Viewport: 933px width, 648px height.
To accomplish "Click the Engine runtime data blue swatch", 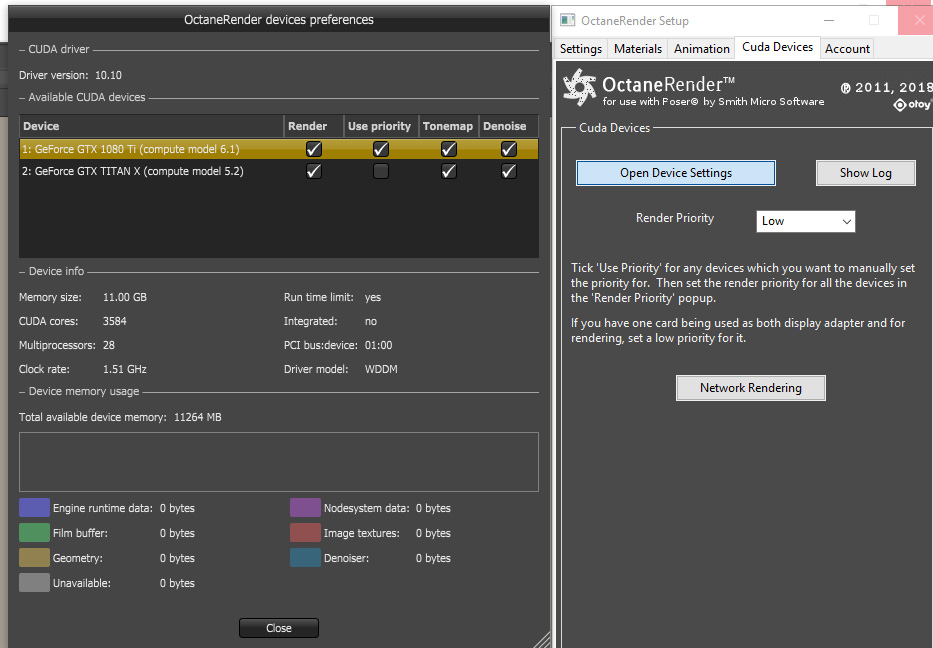I will tap(35, 508).
